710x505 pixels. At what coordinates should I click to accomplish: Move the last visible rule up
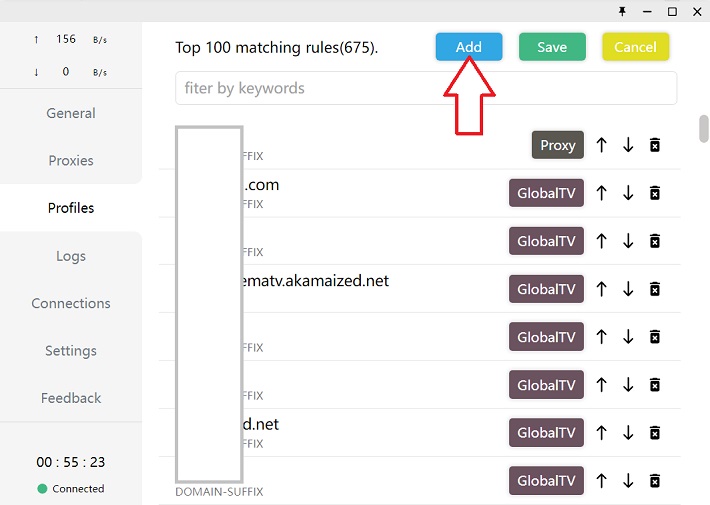(x=601, y=481)
